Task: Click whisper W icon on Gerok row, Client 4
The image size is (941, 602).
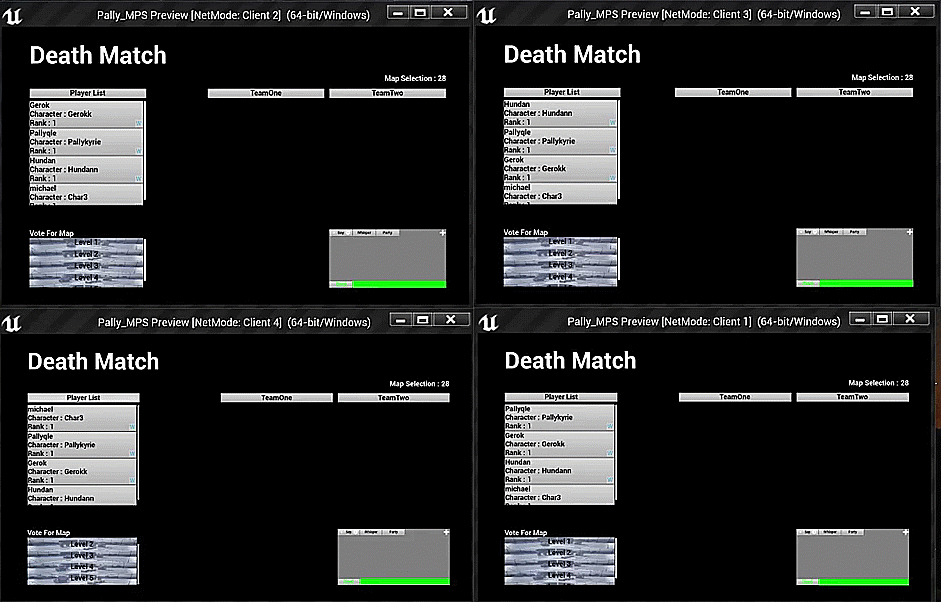Action: pos(132,480)
